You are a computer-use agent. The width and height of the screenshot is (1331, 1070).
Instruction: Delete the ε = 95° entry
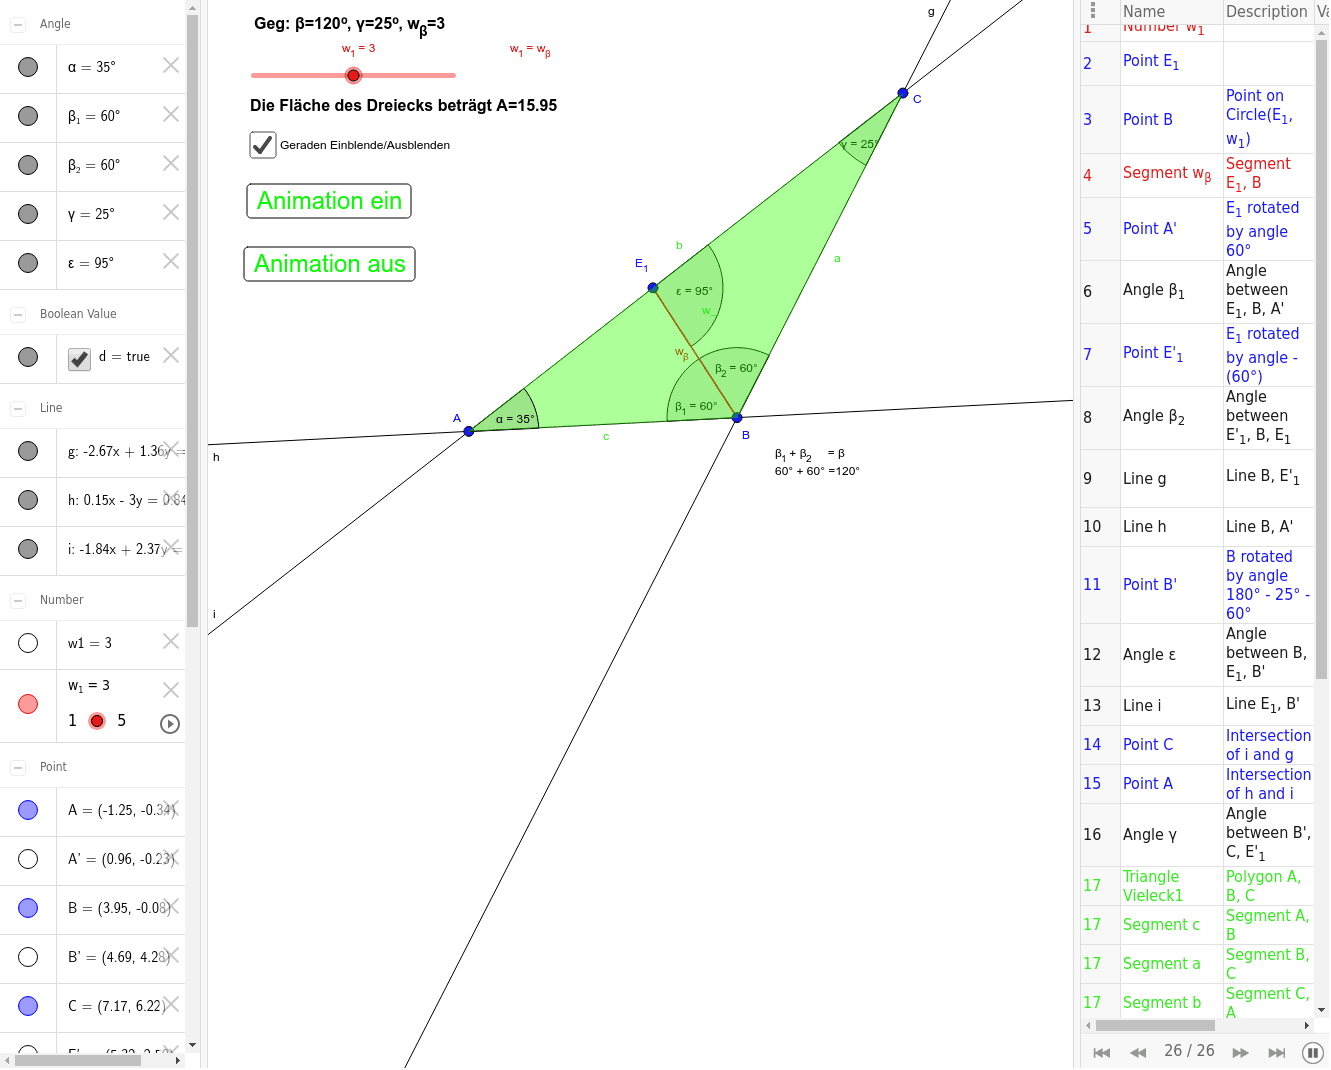click(171, 261)
